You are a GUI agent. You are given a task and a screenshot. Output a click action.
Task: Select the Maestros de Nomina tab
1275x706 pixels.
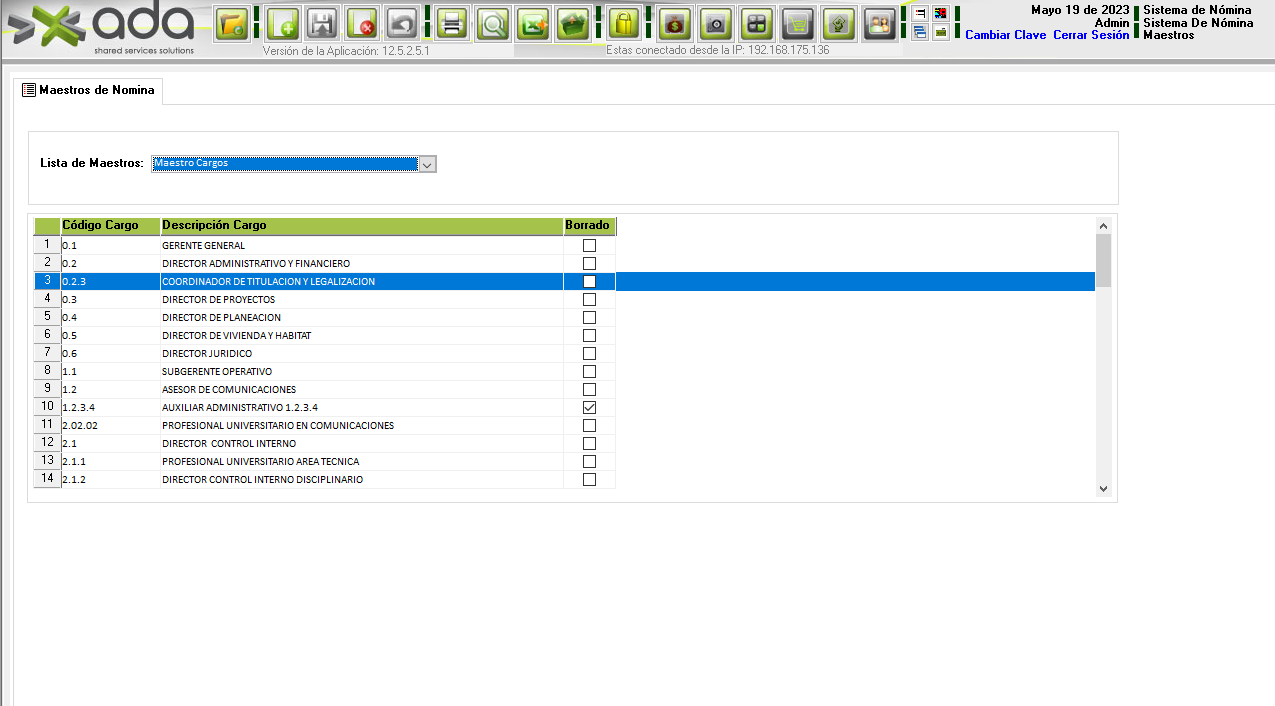click(89, 90)
